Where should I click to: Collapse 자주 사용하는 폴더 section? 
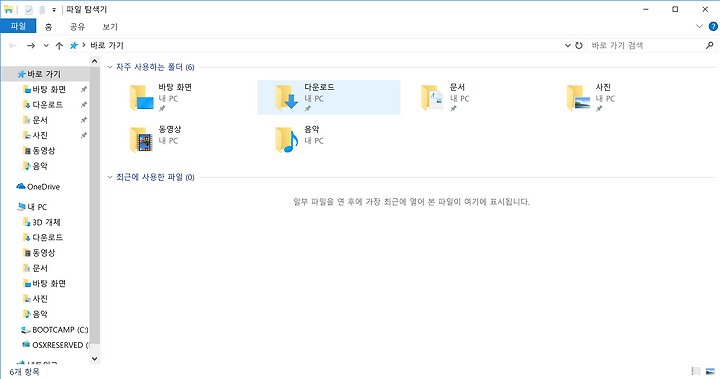pyautogui.click(x=110, y=67)
